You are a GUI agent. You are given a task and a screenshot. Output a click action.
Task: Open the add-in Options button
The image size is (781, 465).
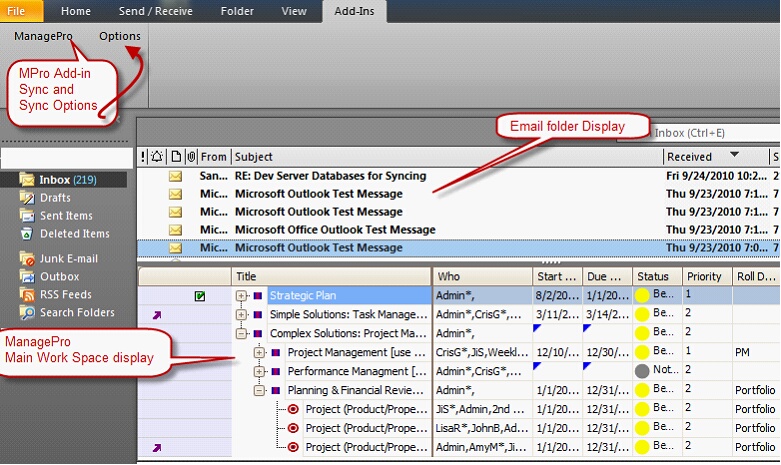click(120, 36)
